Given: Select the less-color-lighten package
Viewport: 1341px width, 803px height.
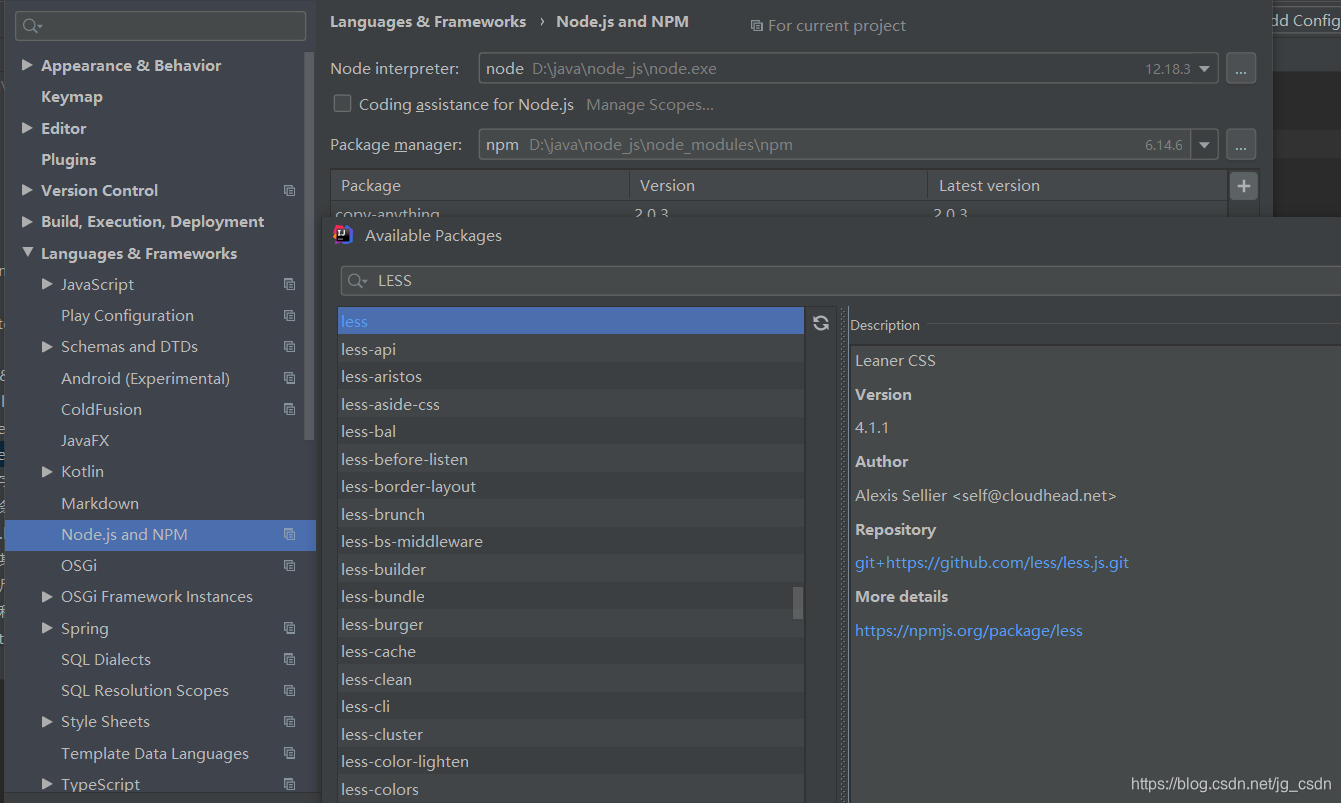Looking at the screenshot, I should (x=571, y=762).
